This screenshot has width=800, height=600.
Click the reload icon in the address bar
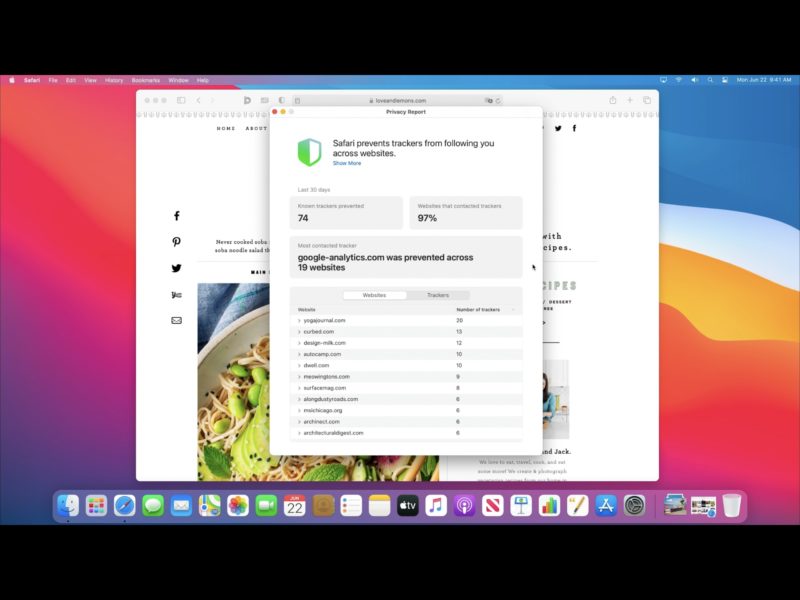click(x=498, y=101)
